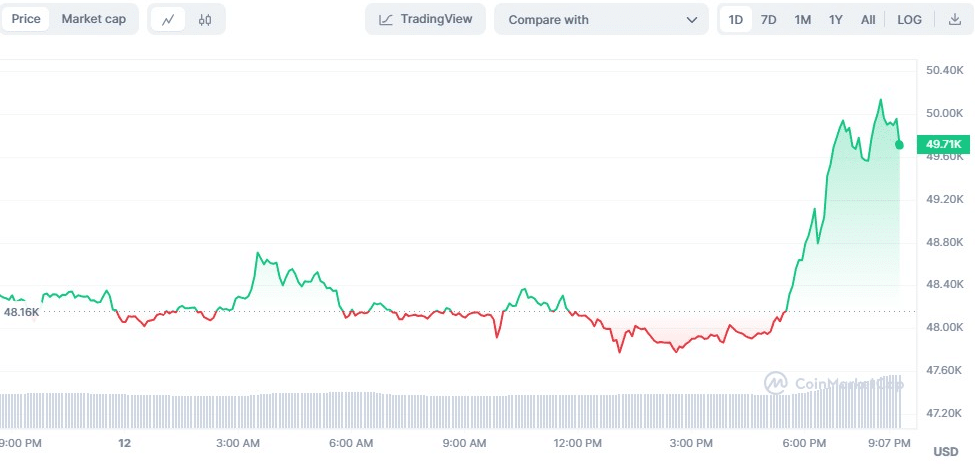Select the Market cap view toggle

94,19
